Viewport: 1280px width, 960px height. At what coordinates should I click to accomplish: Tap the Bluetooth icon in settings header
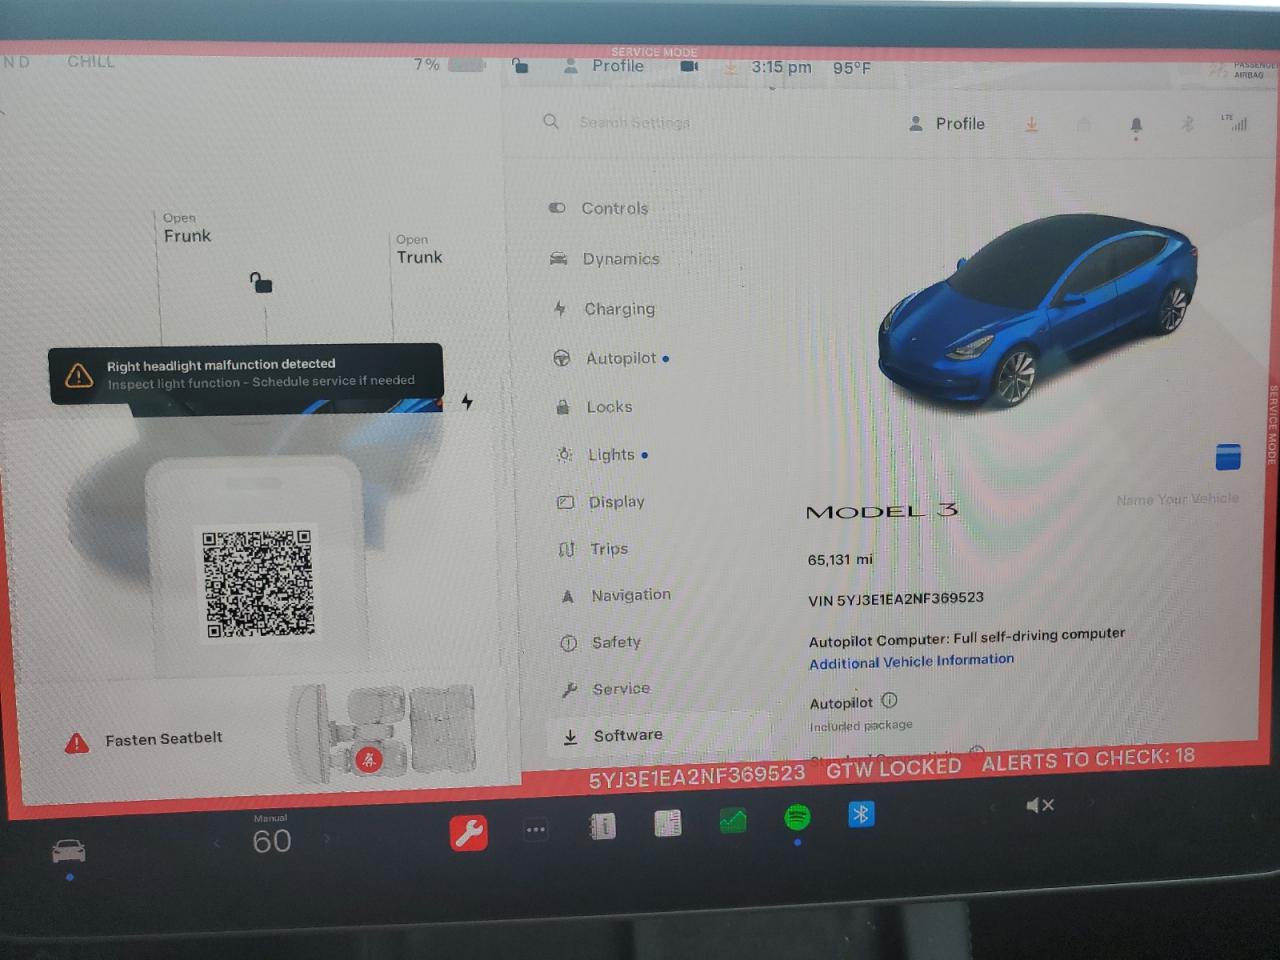(x=1187, y=124)
